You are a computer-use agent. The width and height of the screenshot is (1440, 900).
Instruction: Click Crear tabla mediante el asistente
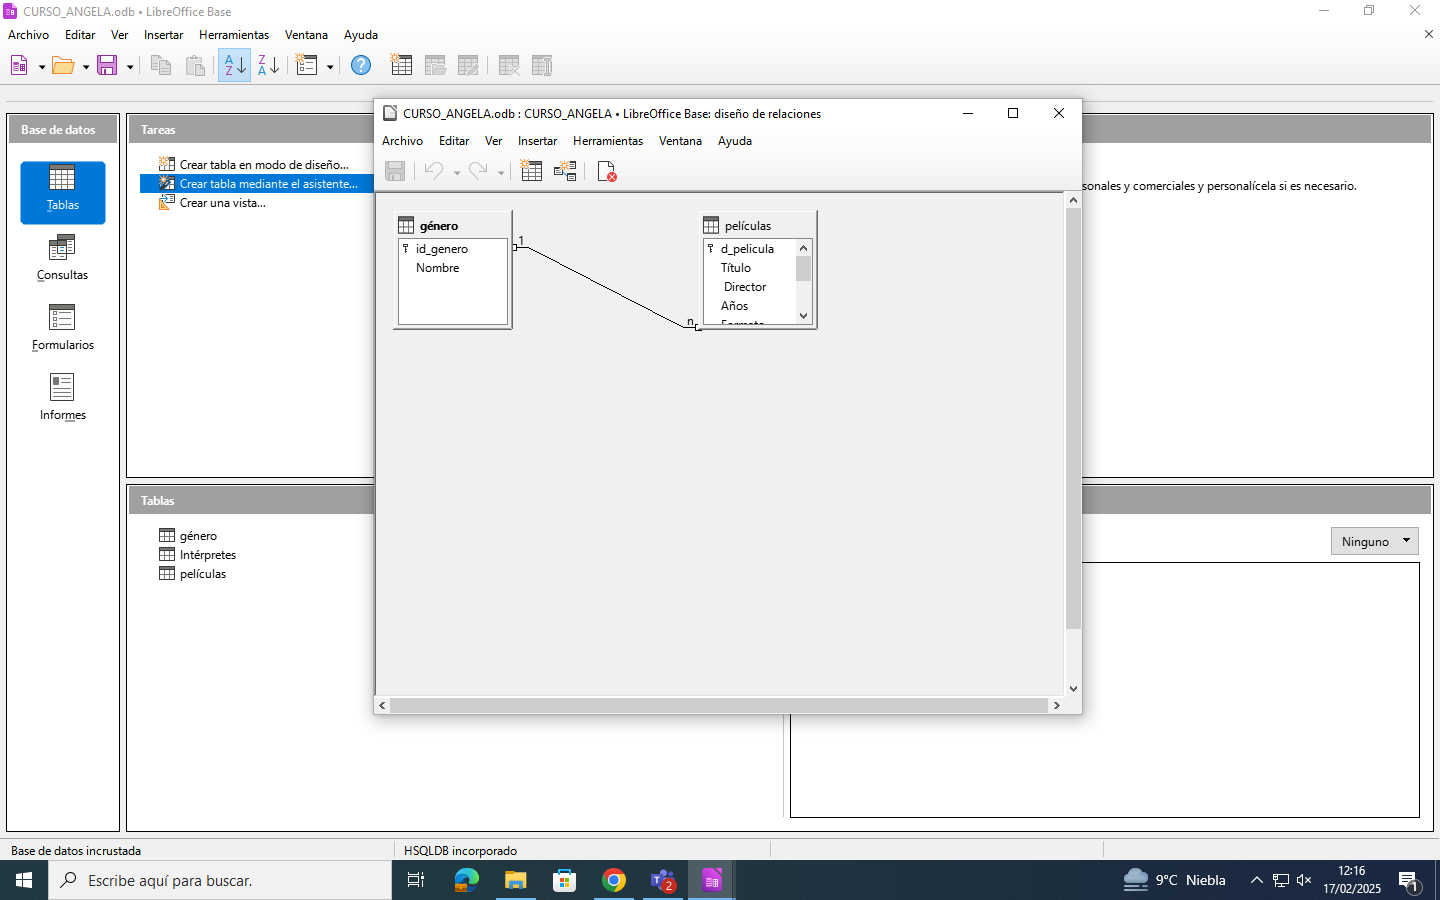point(268,184)
